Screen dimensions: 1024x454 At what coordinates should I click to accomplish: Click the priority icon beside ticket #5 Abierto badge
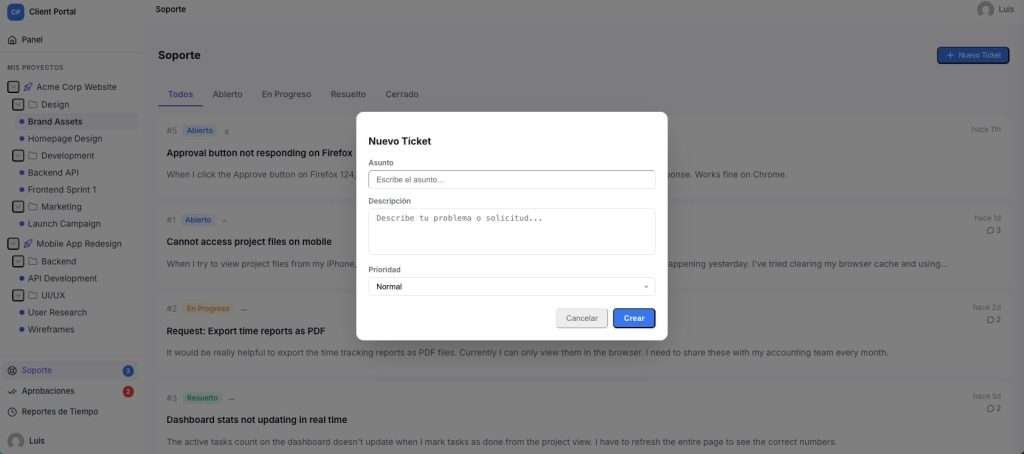[227, 131]
